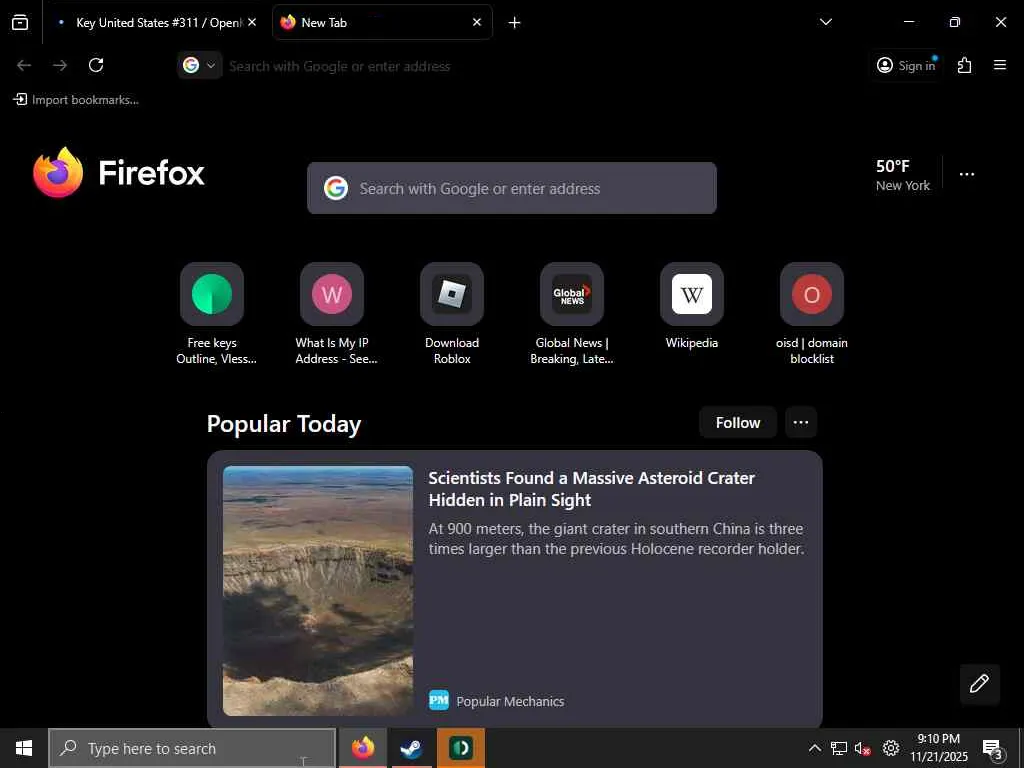The width and height of the screenshot is (1024, 768).
Task: Close the New Tab tab
Action: [477, 22]
